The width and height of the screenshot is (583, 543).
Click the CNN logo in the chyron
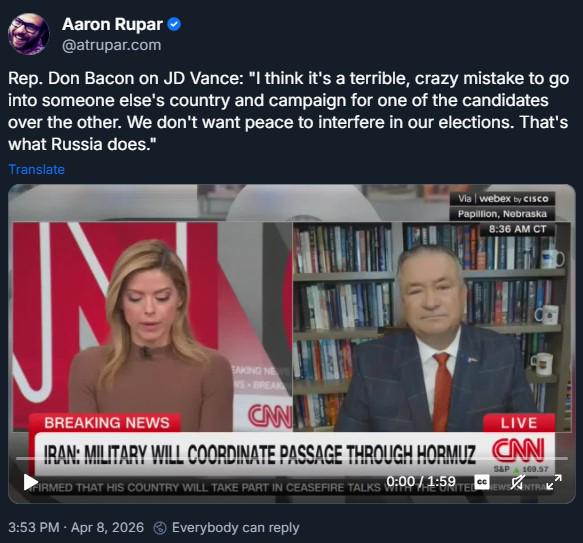(518, 450)
